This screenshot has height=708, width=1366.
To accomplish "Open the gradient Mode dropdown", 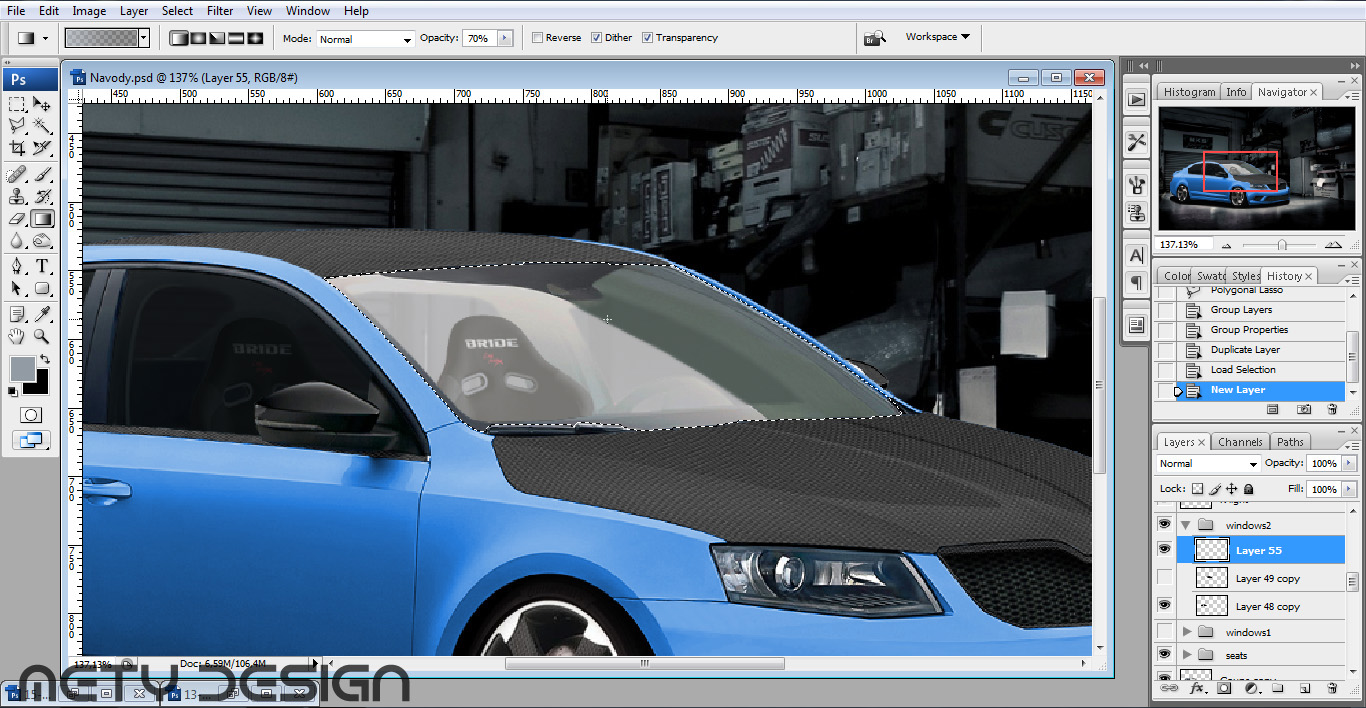I will pyautogui.click(x=365, y=39).
